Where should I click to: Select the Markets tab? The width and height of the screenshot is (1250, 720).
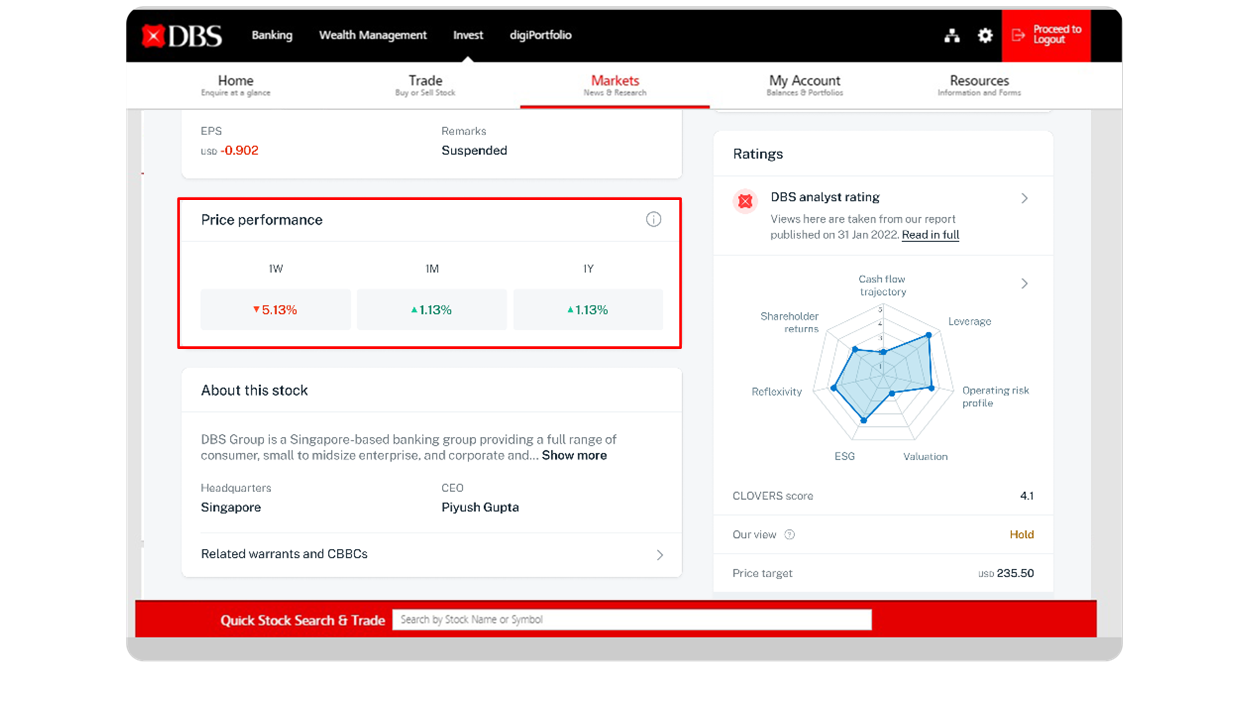pos(615,85)
